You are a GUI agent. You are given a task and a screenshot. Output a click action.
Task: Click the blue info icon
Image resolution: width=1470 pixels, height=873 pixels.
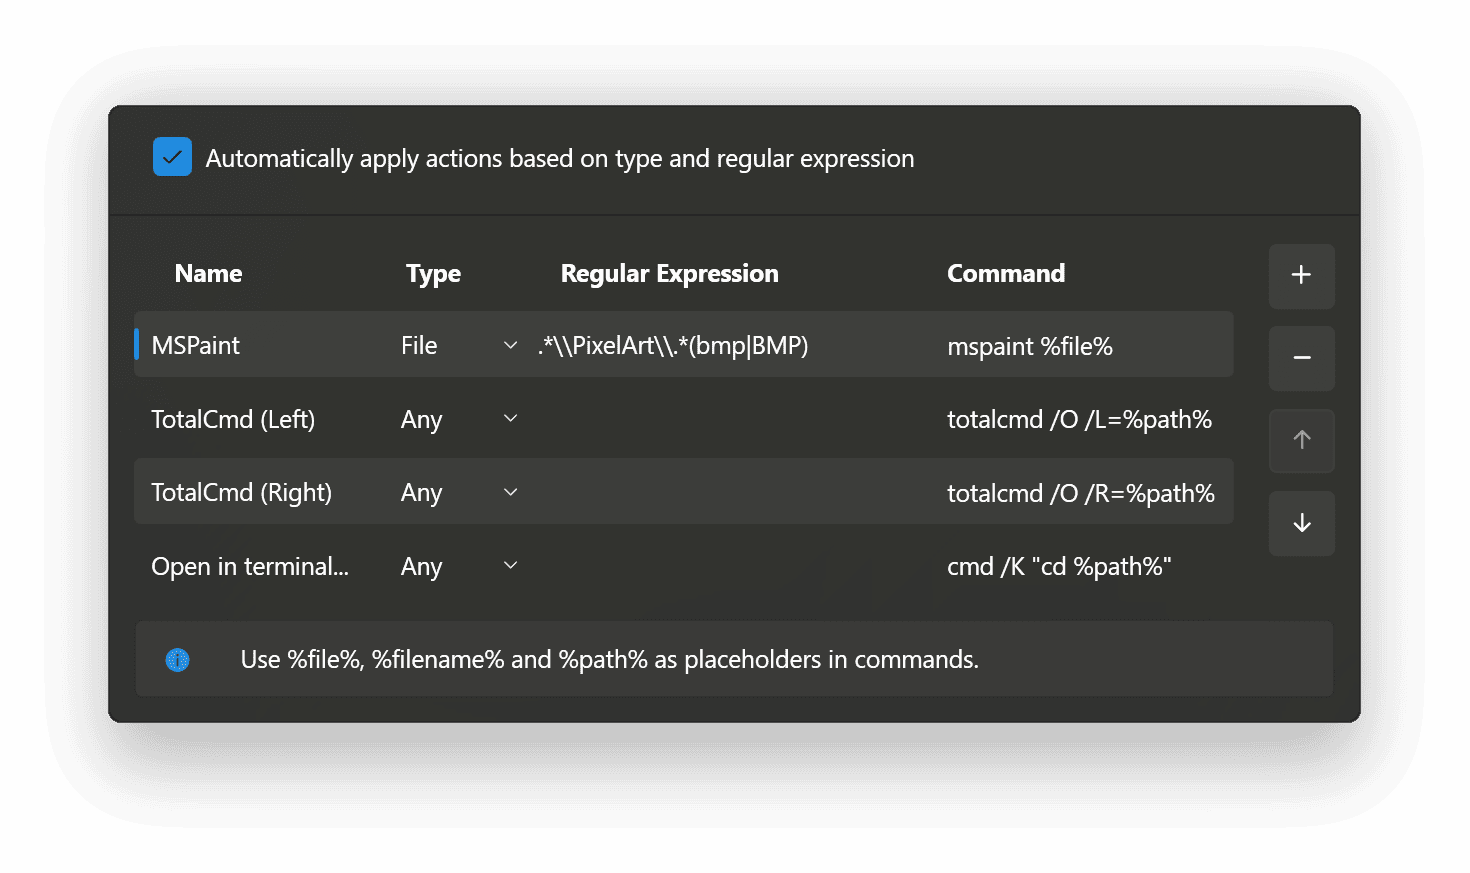[x=178, y=660]
